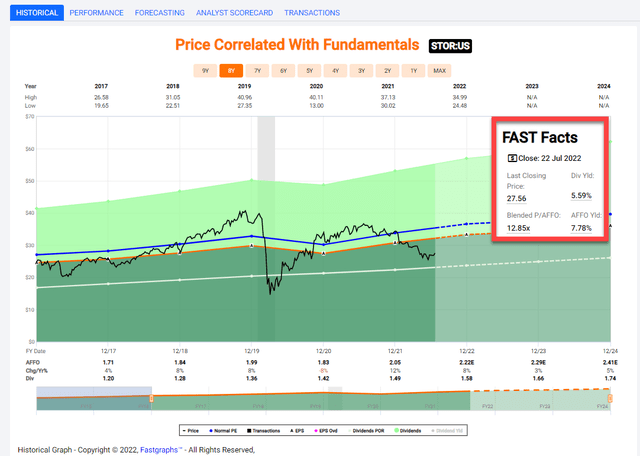This screenshot has height=456, width=640.
Task: Click the 12/21 dividend value 1.49
Action: click(x=395, y=378)
